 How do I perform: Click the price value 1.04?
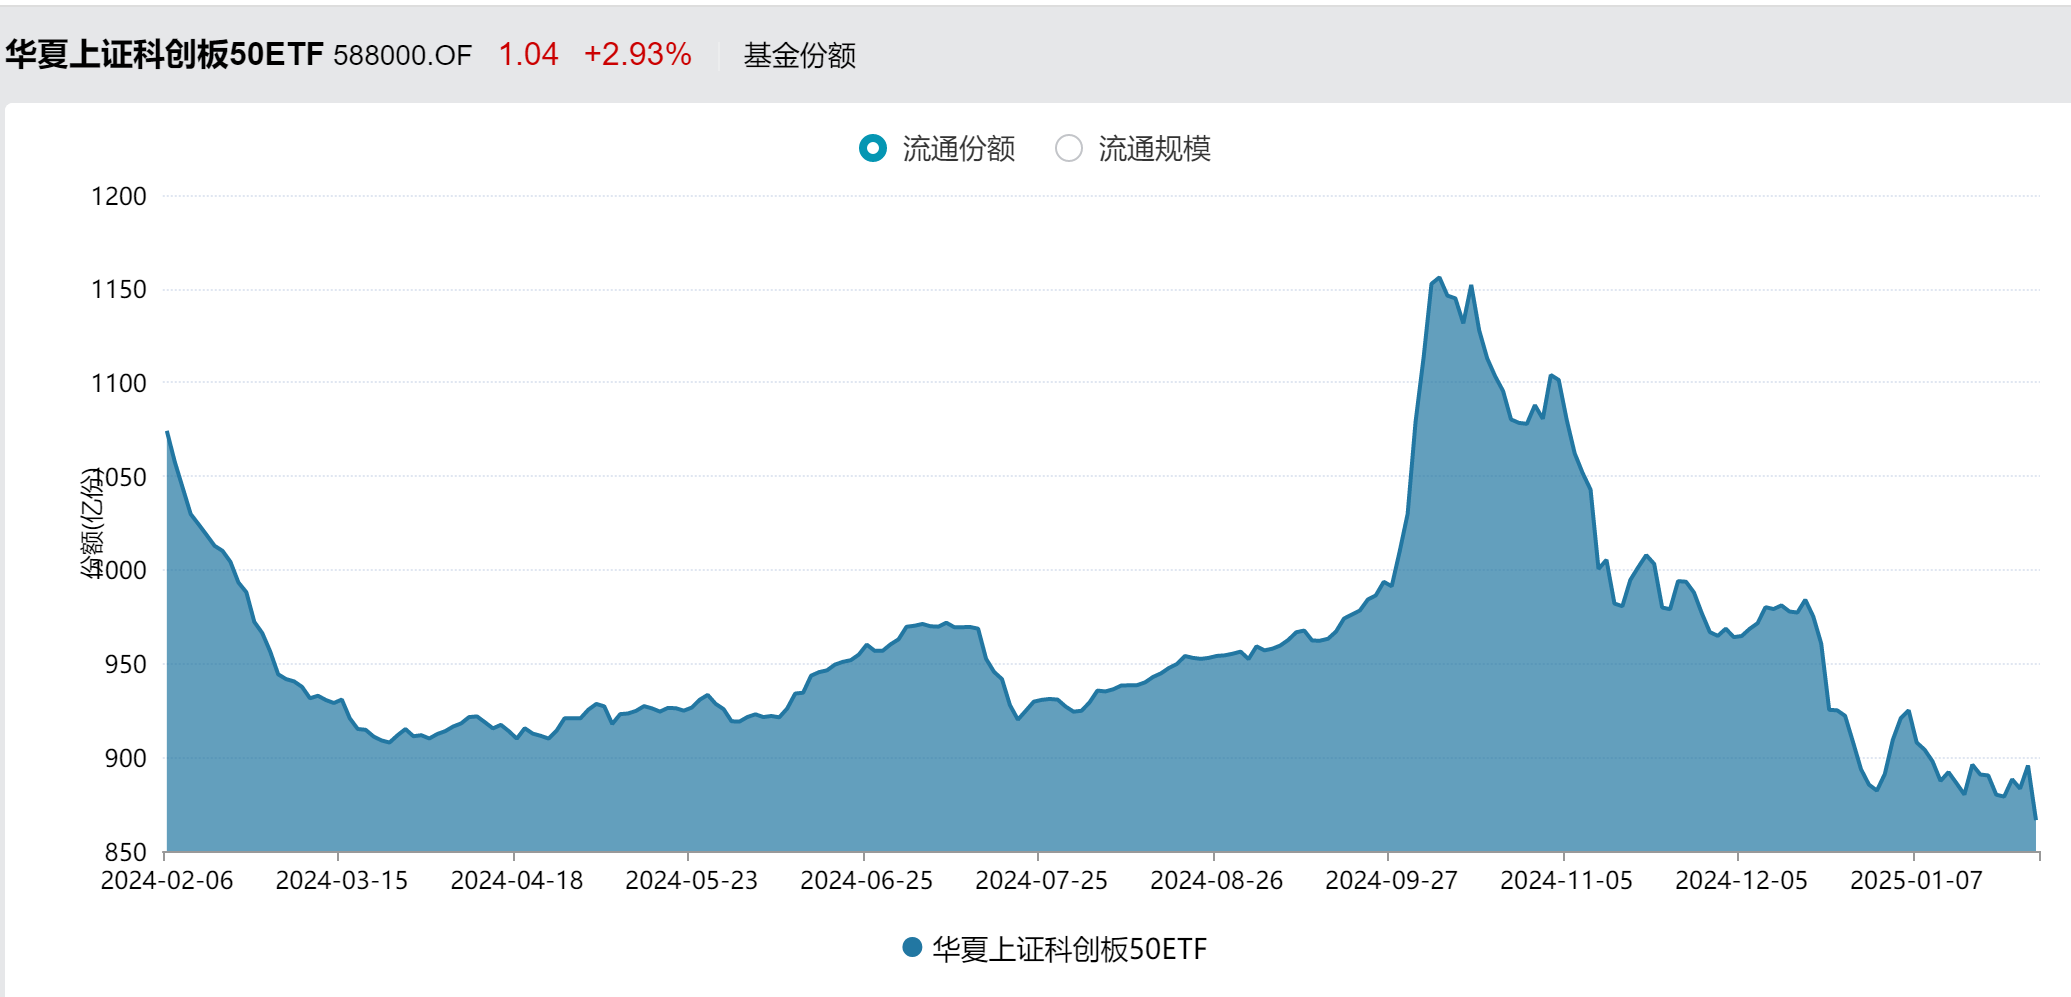coord(528,54)
